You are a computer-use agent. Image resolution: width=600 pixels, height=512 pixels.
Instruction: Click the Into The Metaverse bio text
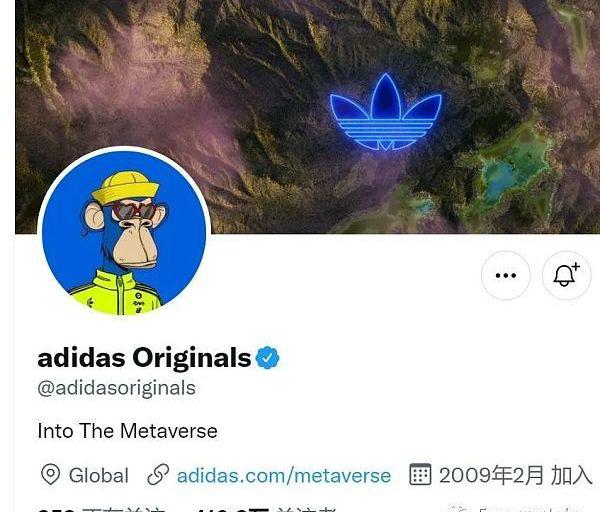127,431
